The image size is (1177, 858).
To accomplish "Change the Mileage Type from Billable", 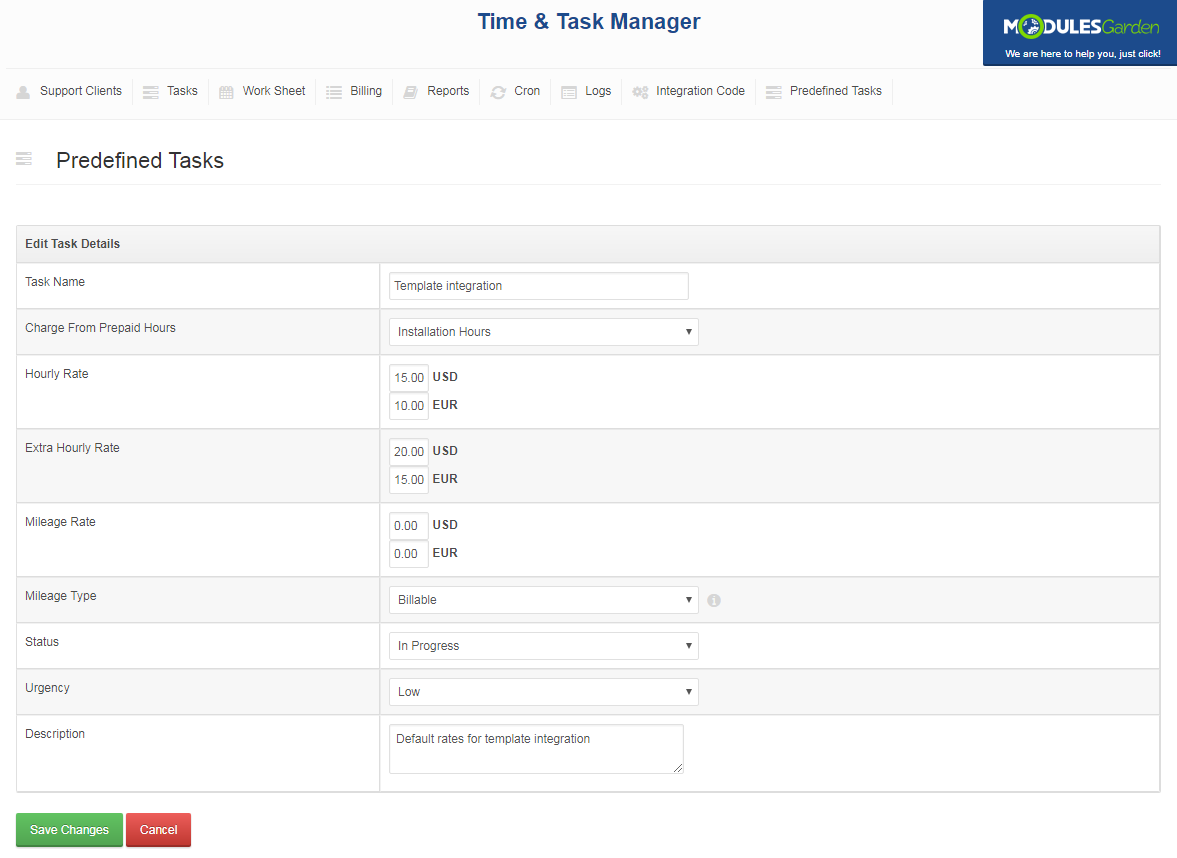I will click(543, 599).
